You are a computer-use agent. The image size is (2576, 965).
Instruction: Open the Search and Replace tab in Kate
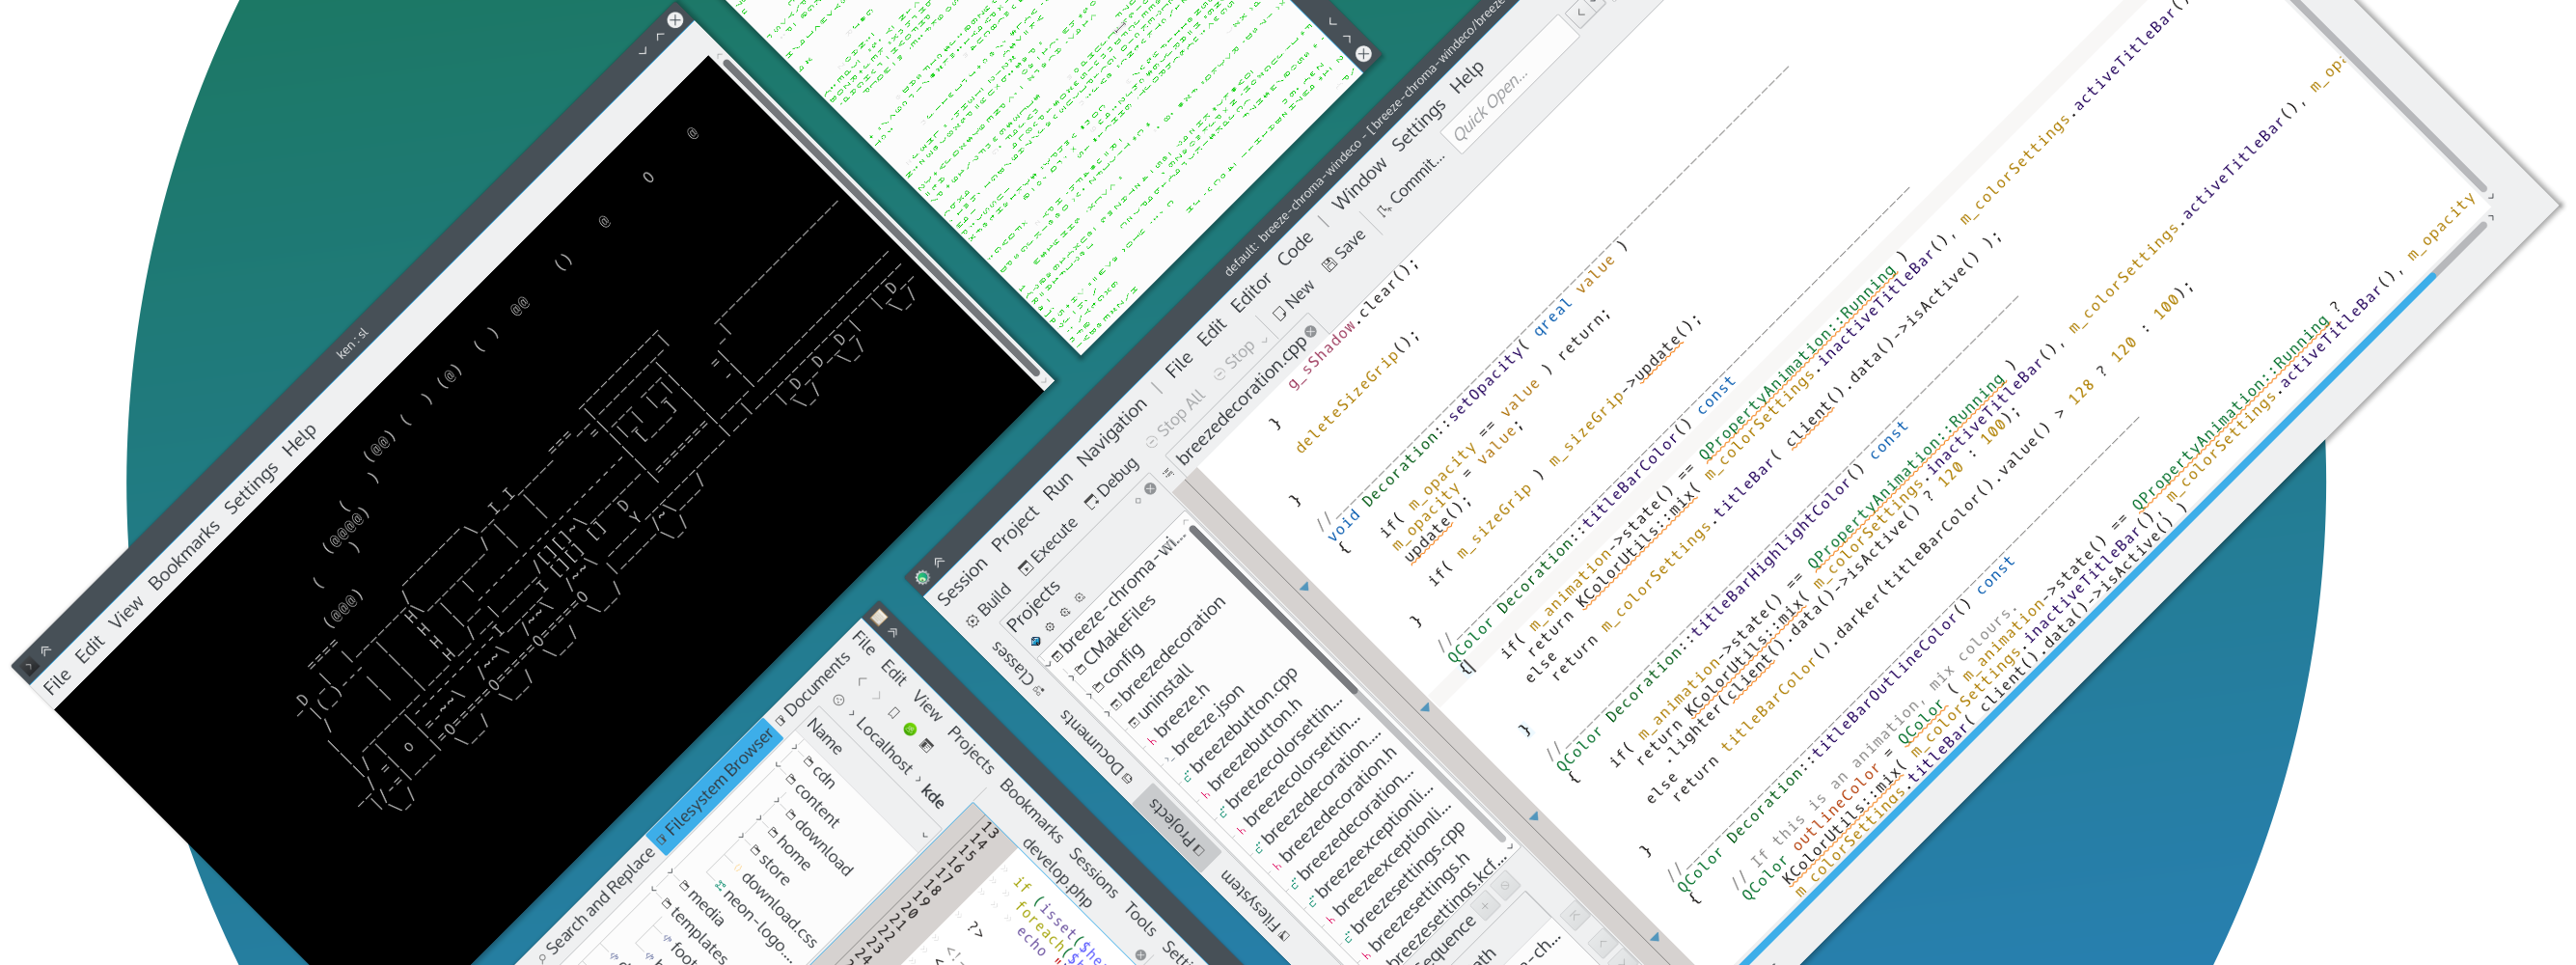[x=597, y=904]
